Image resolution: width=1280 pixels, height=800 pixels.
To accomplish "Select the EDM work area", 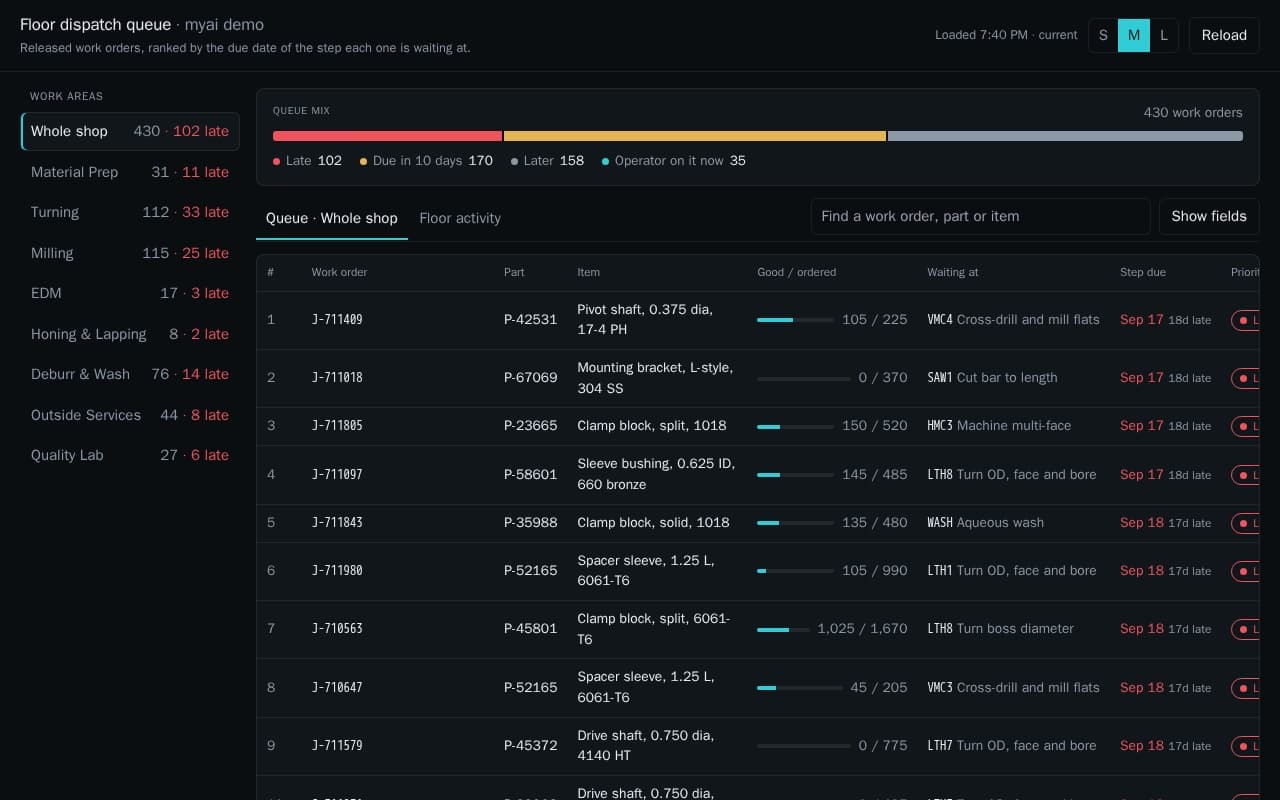I will coord(130,293).
